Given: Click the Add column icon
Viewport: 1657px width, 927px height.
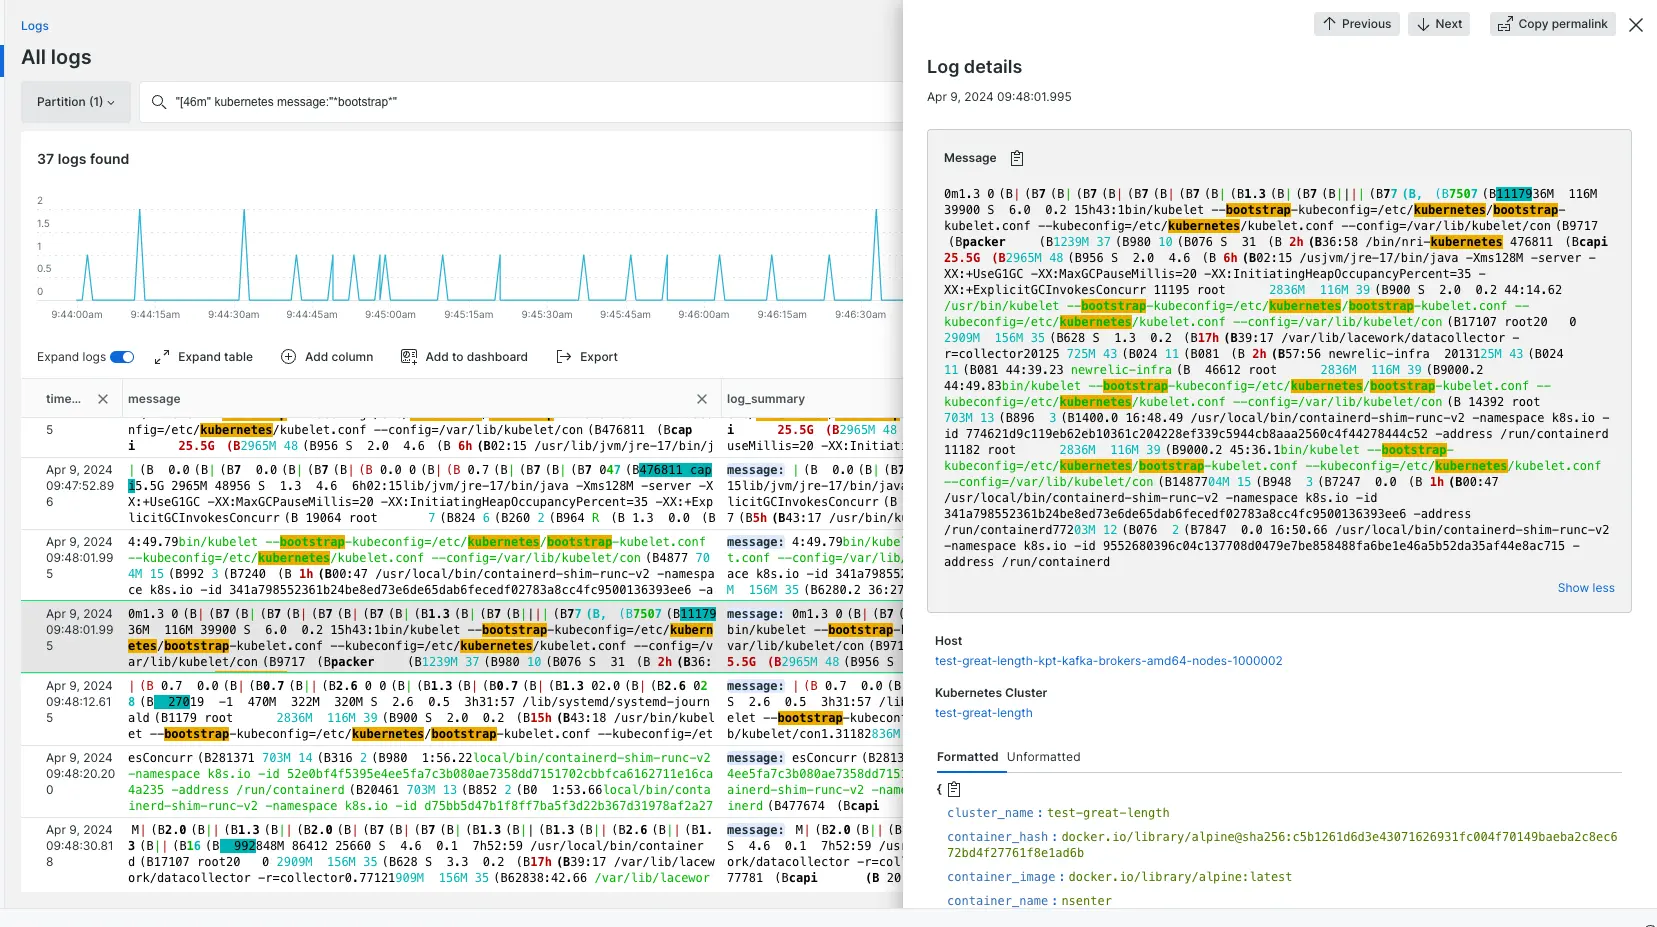Looking at the screenshot, I should [287, 356].
